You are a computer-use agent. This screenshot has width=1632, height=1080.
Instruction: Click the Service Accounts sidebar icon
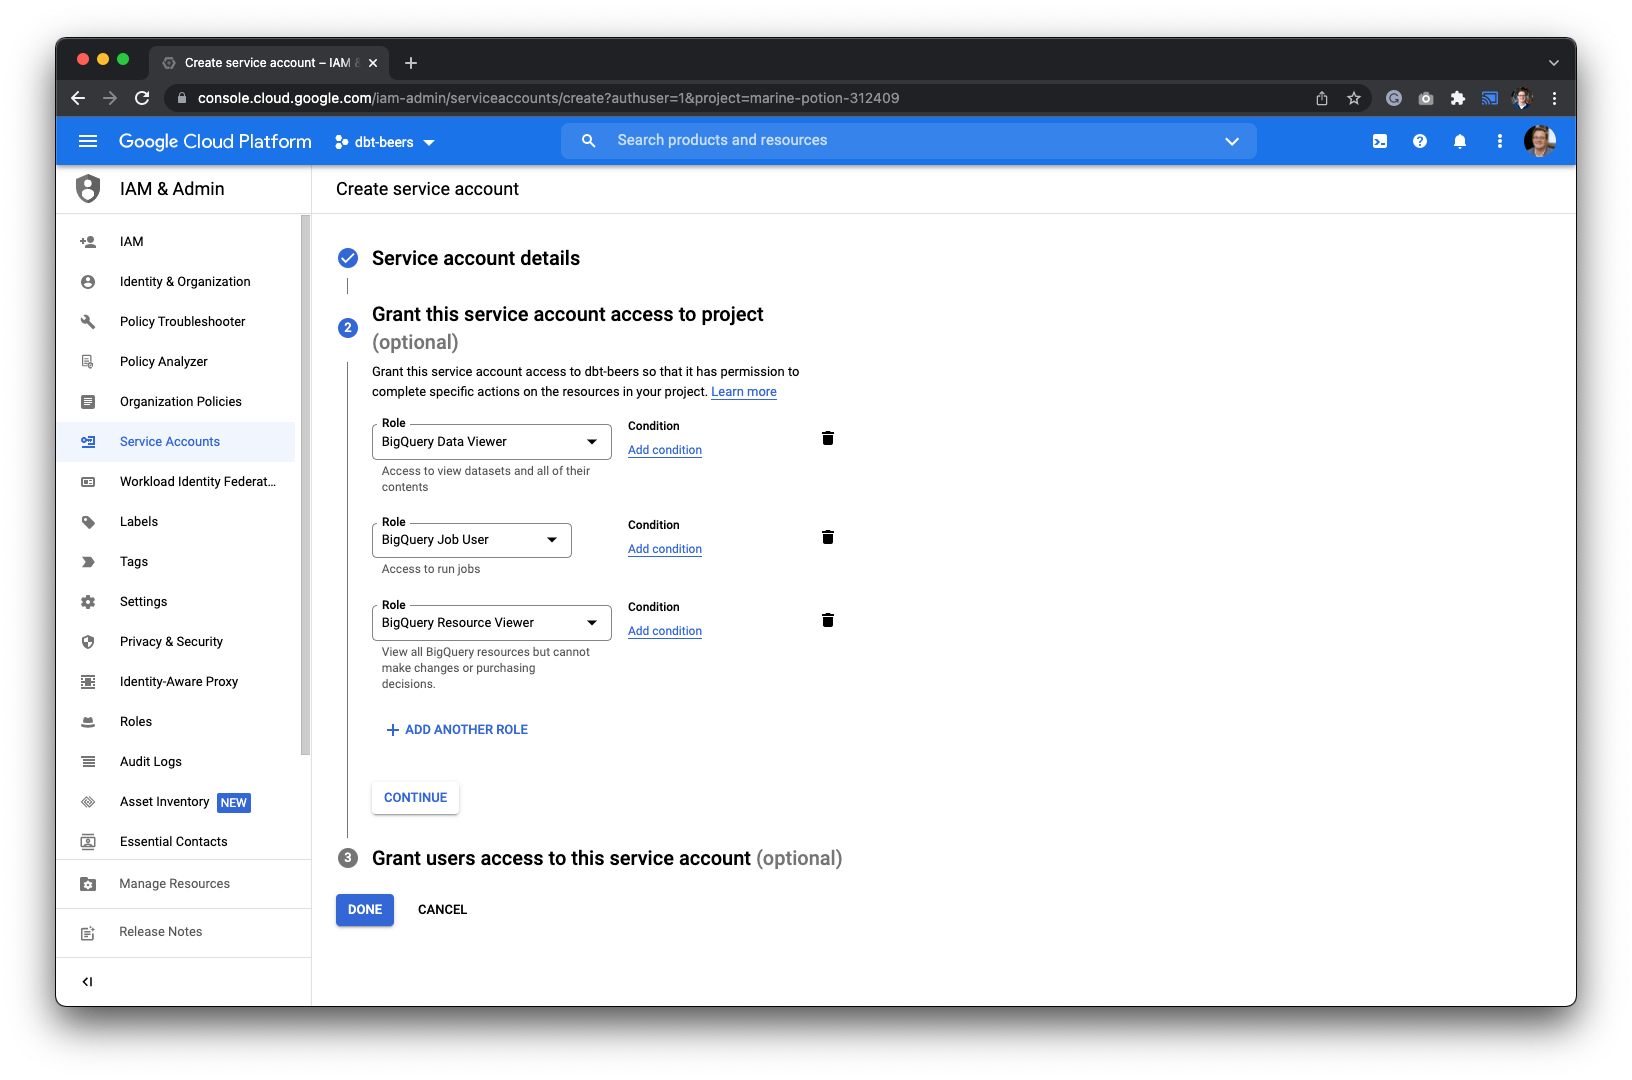(88, 442)
